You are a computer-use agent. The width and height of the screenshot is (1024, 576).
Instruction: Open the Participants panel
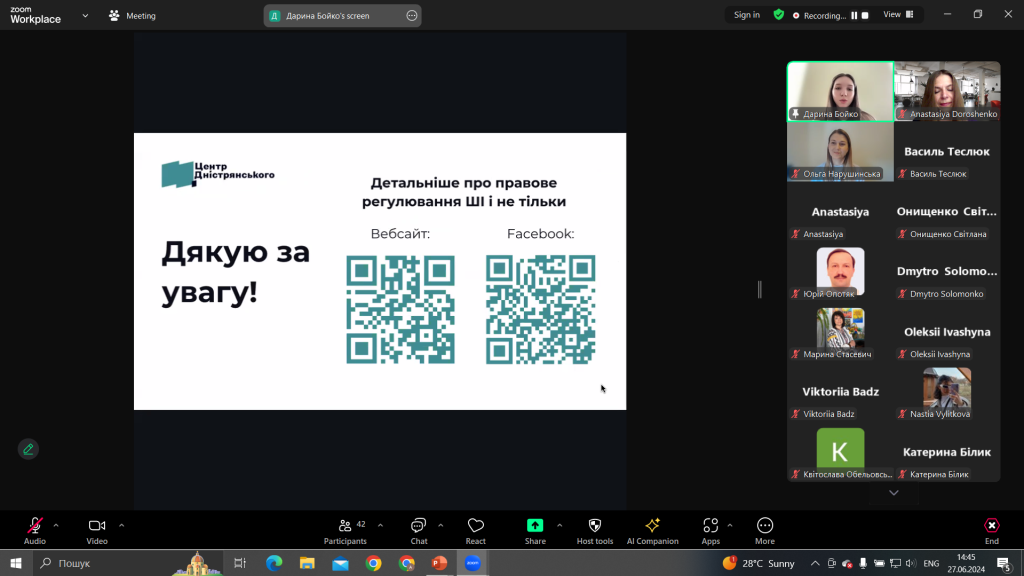(345, 531)
